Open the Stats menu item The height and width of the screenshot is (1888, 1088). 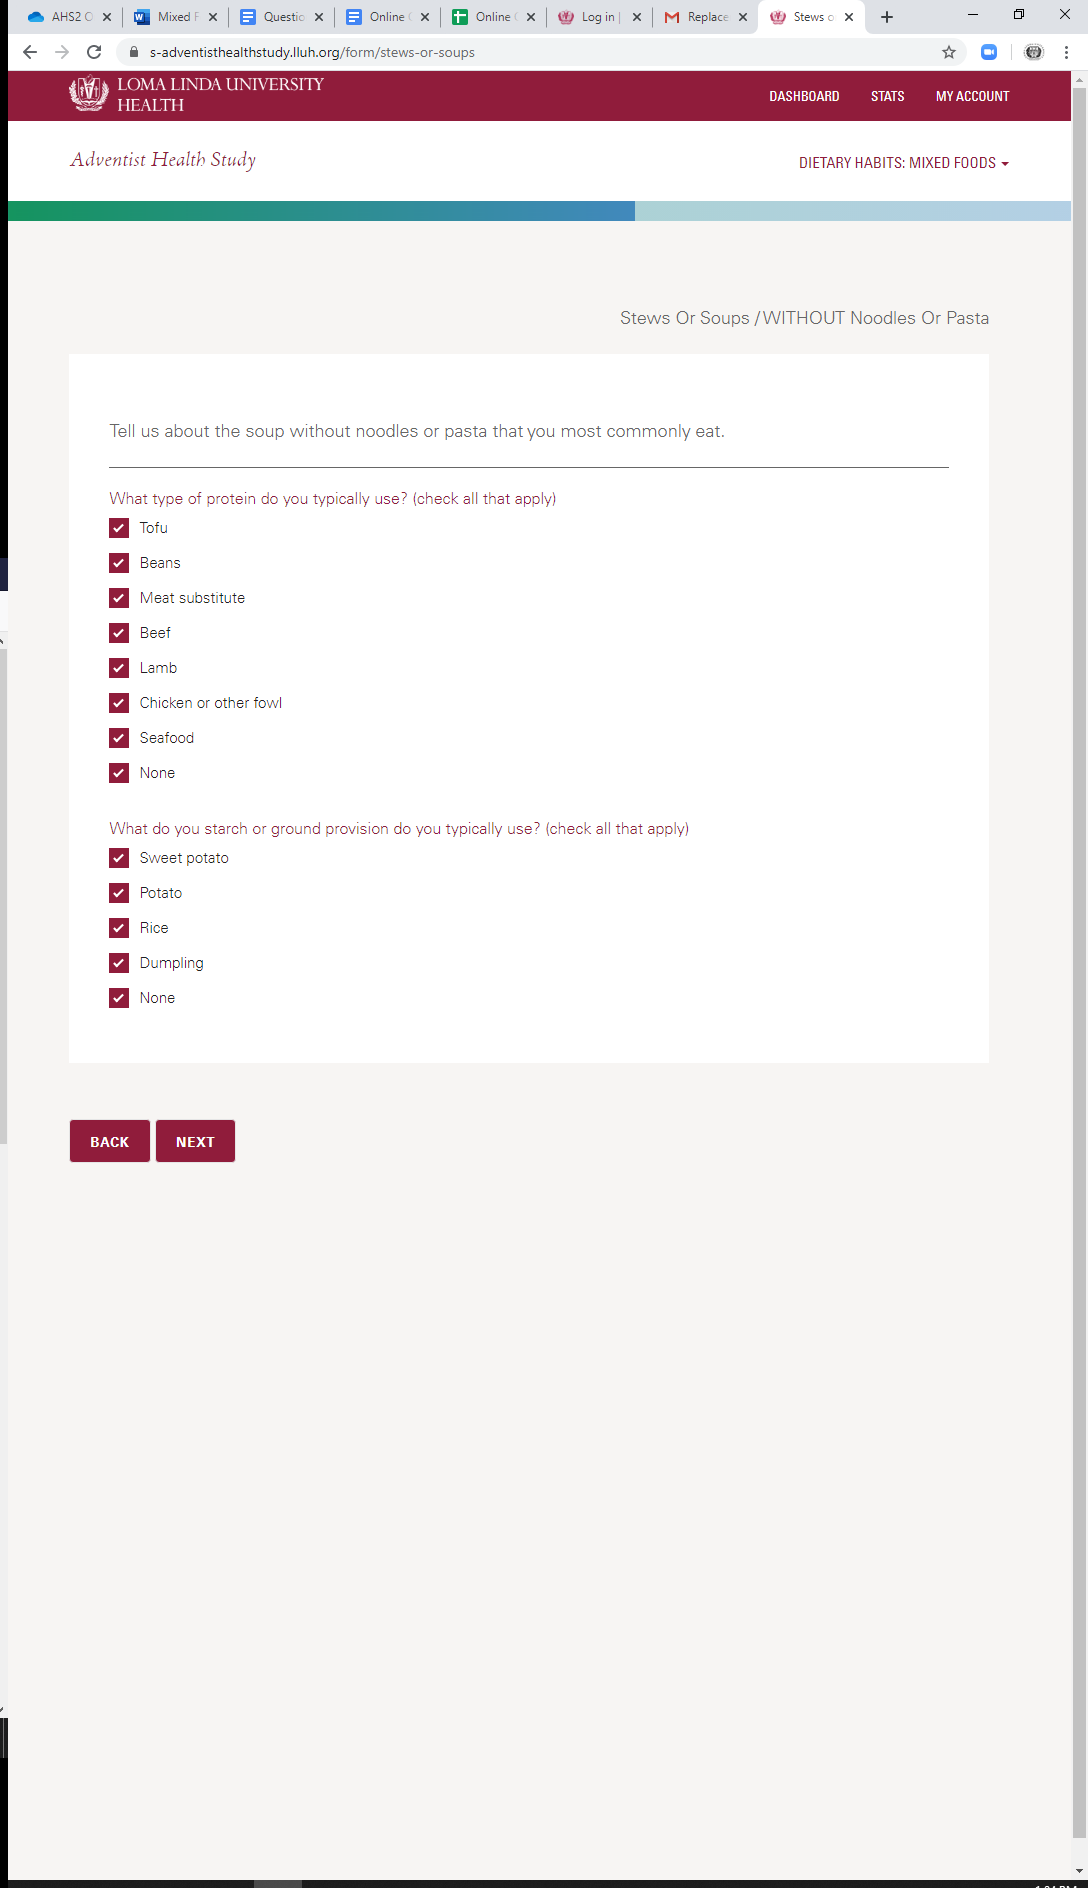(887, 96)
